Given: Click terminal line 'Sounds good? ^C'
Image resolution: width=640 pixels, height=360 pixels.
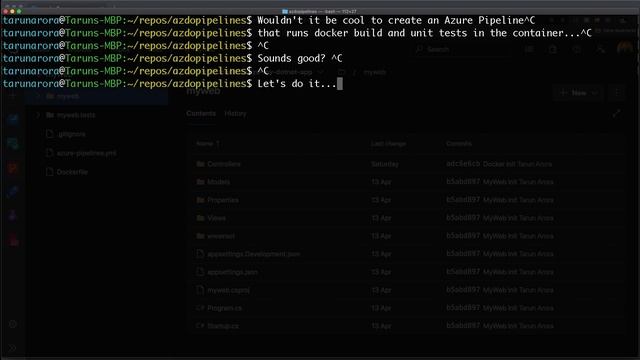Looking at the screenshot, I should click(x=300, y=58).
